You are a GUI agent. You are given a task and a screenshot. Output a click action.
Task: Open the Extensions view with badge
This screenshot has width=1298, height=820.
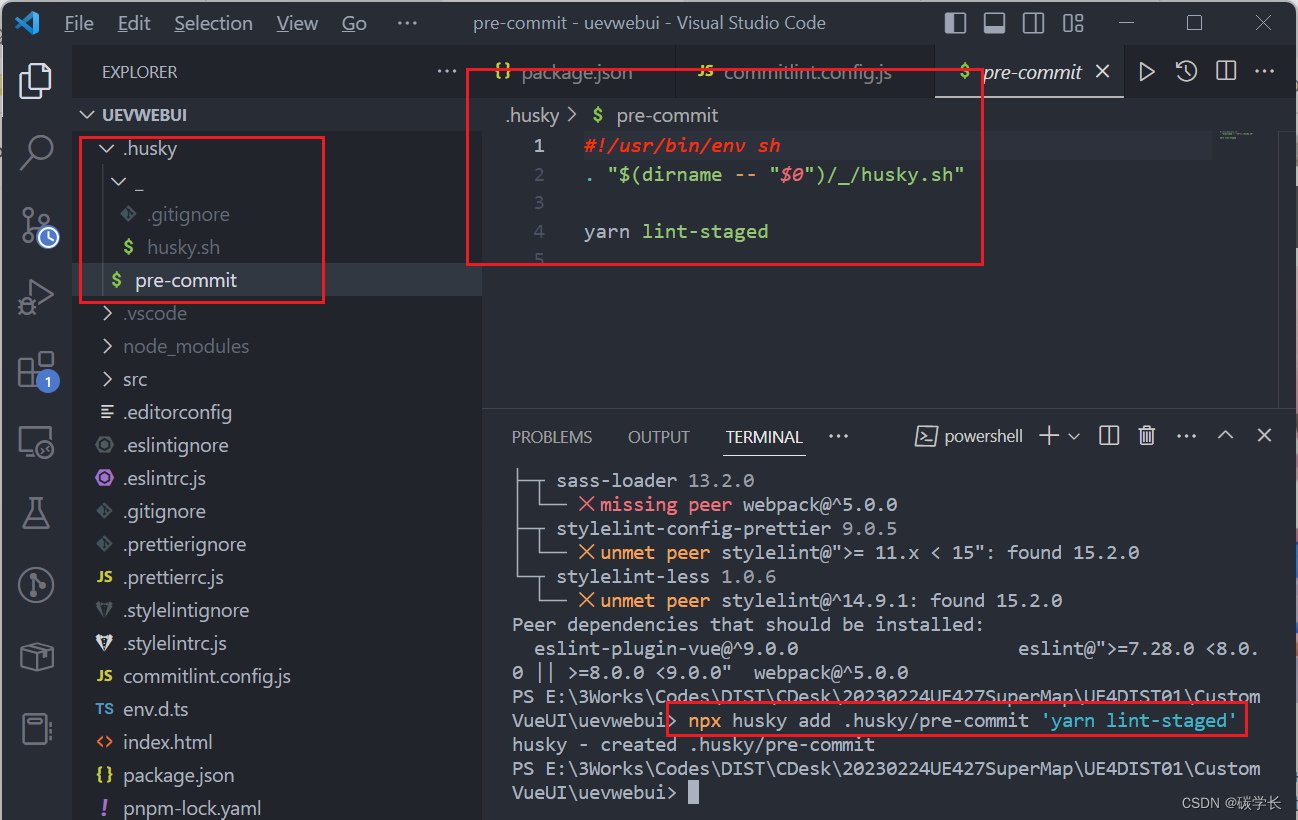pyautogui.click(x=38, y=370)
